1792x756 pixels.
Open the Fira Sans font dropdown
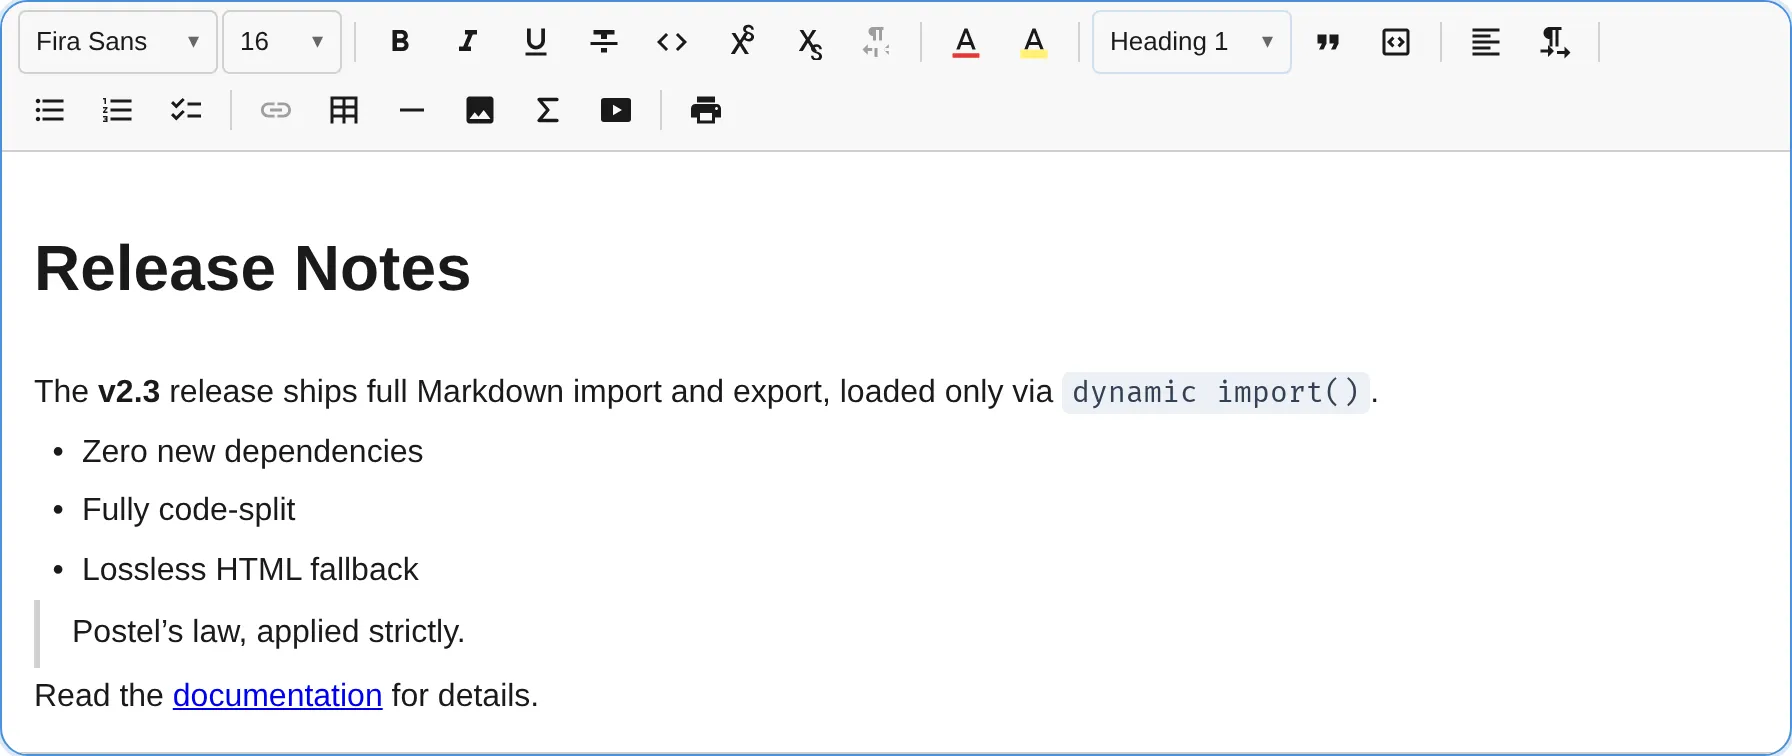point(118,42)
